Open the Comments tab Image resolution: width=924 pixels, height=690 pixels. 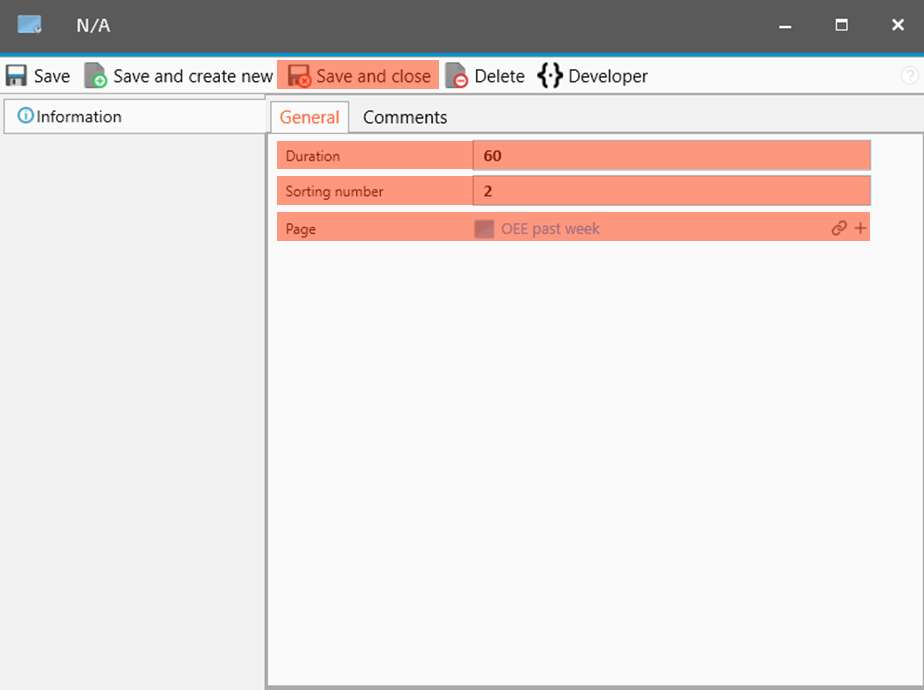405,117
